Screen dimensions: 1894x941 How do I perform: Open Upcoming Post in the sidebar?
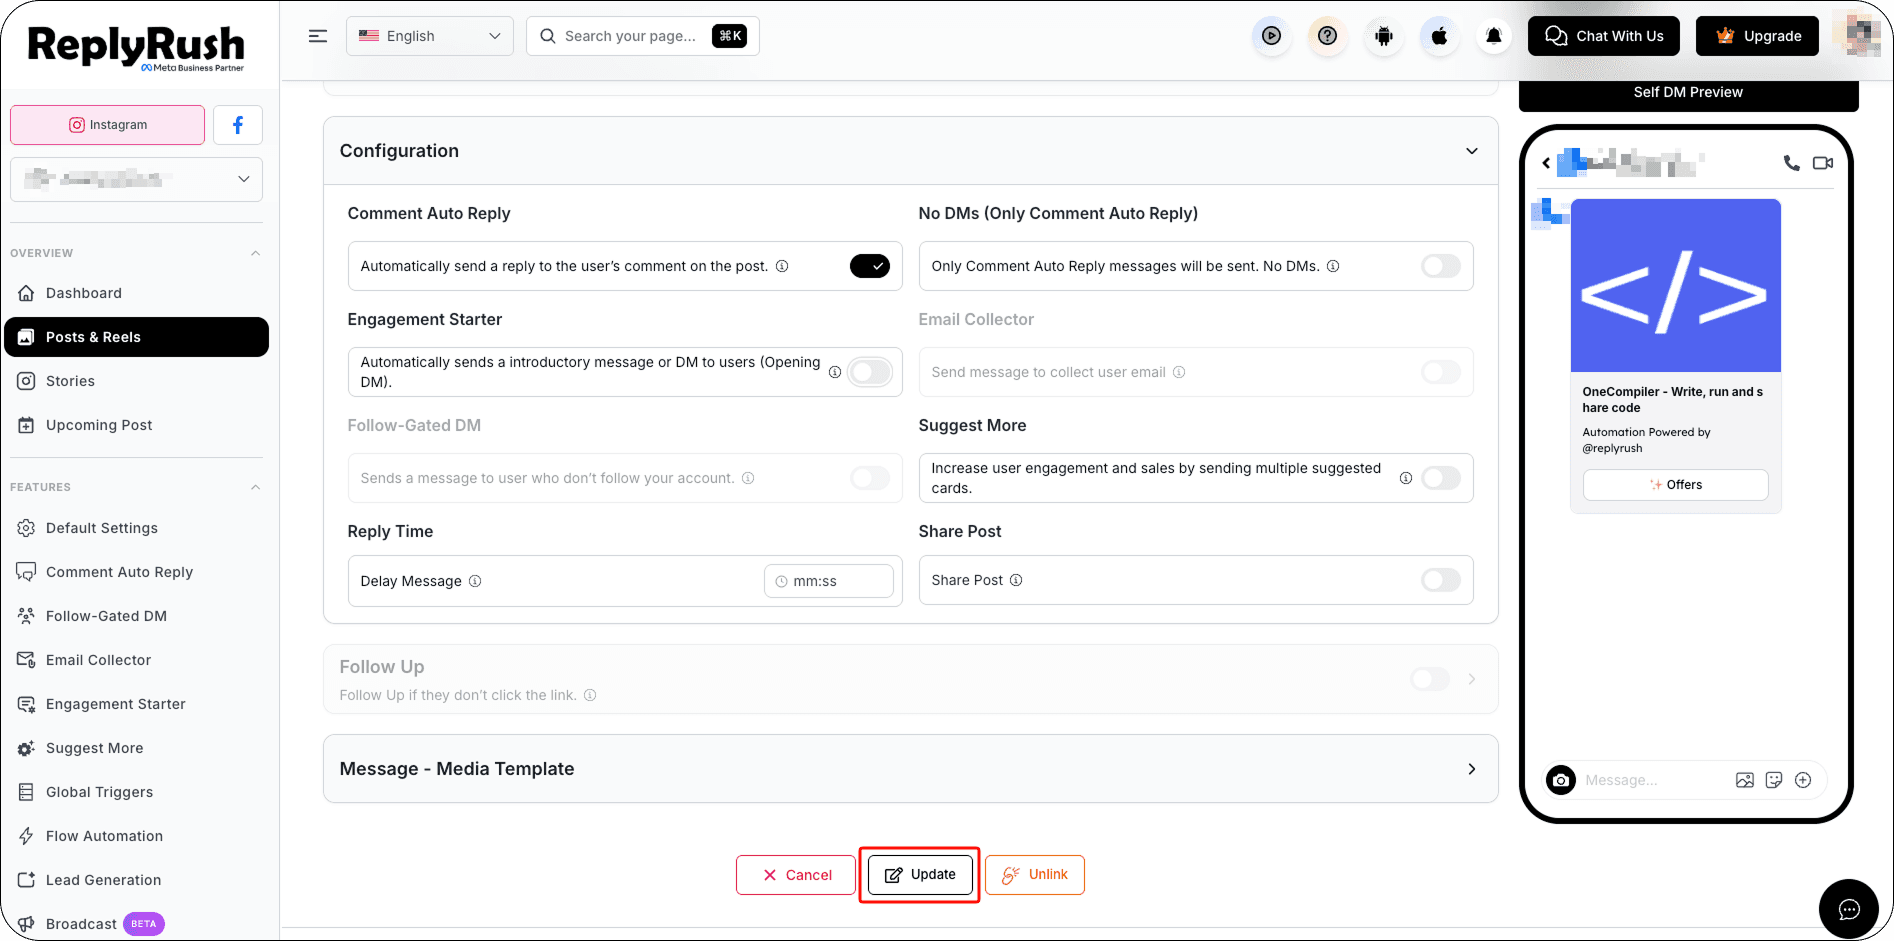pos(137,425)
